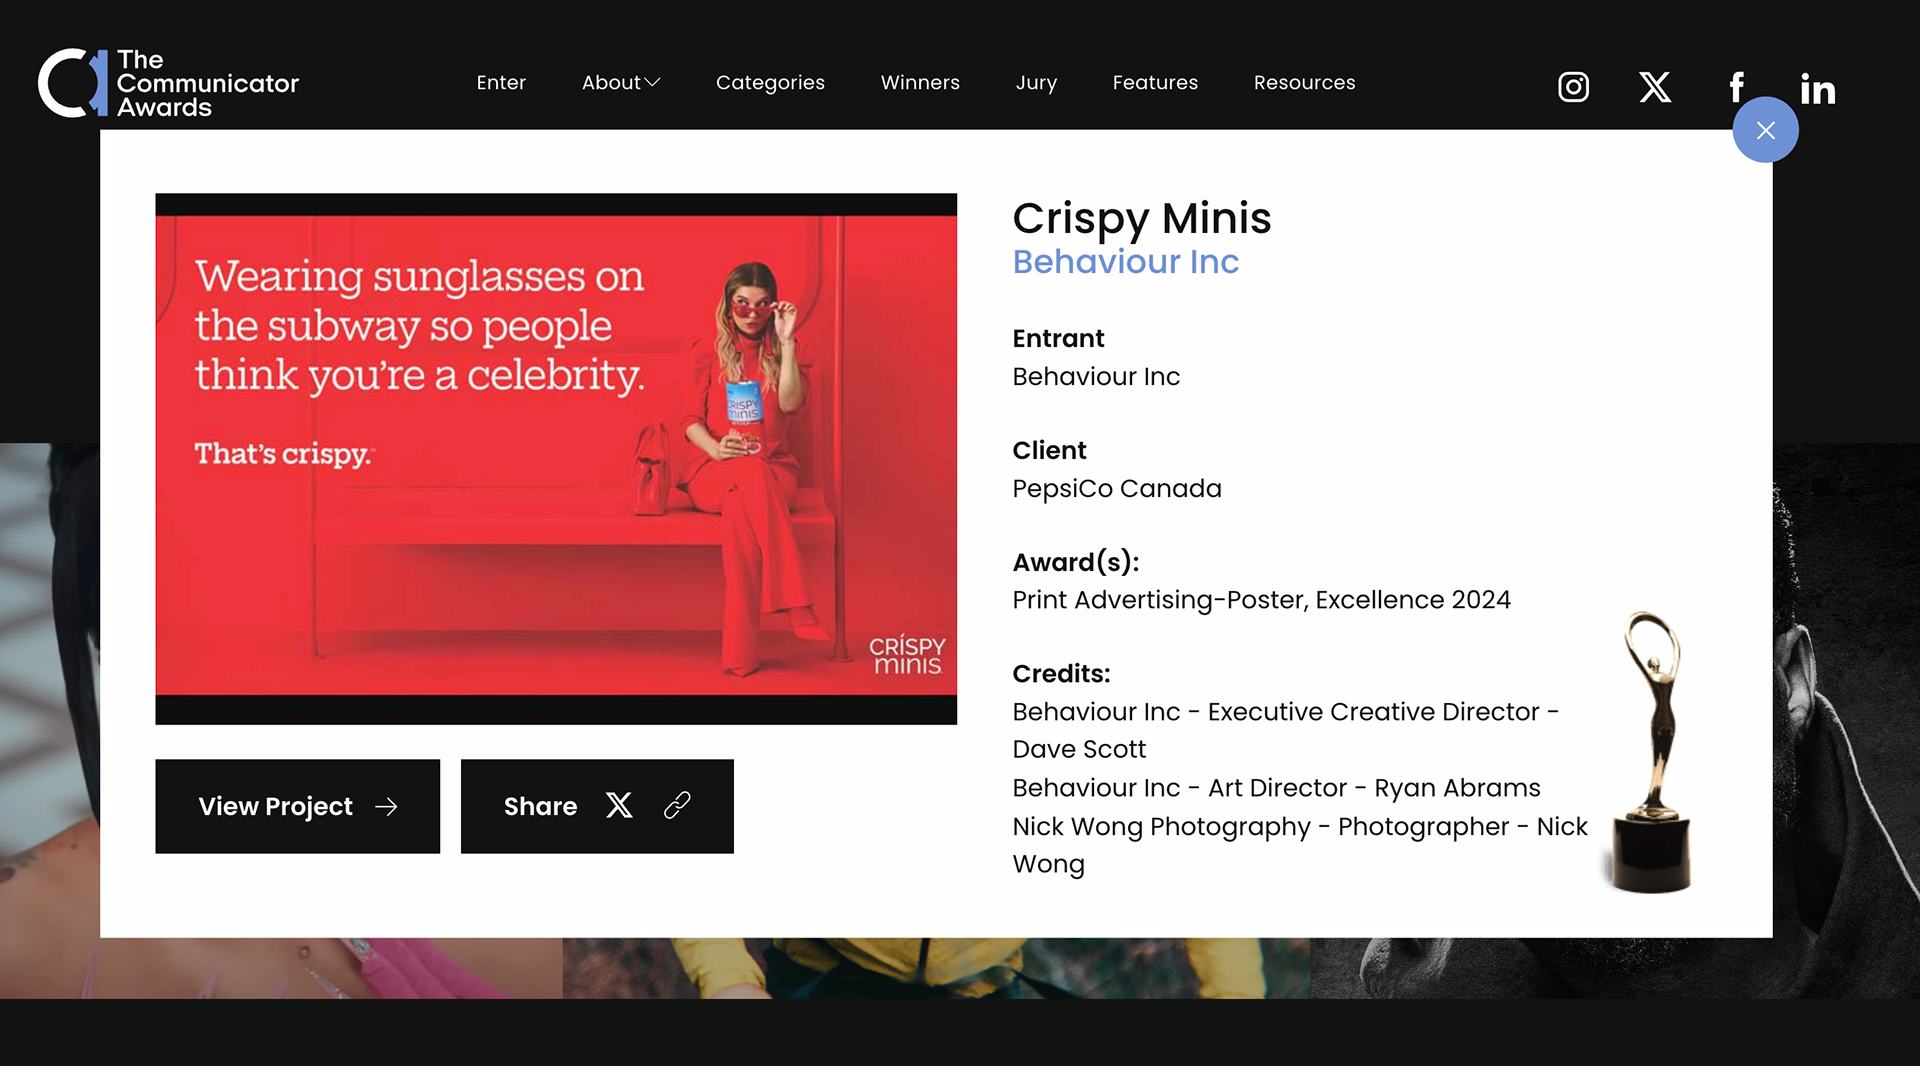
Task: Navigate to the Jury page
Action: tap(1036, 83)
